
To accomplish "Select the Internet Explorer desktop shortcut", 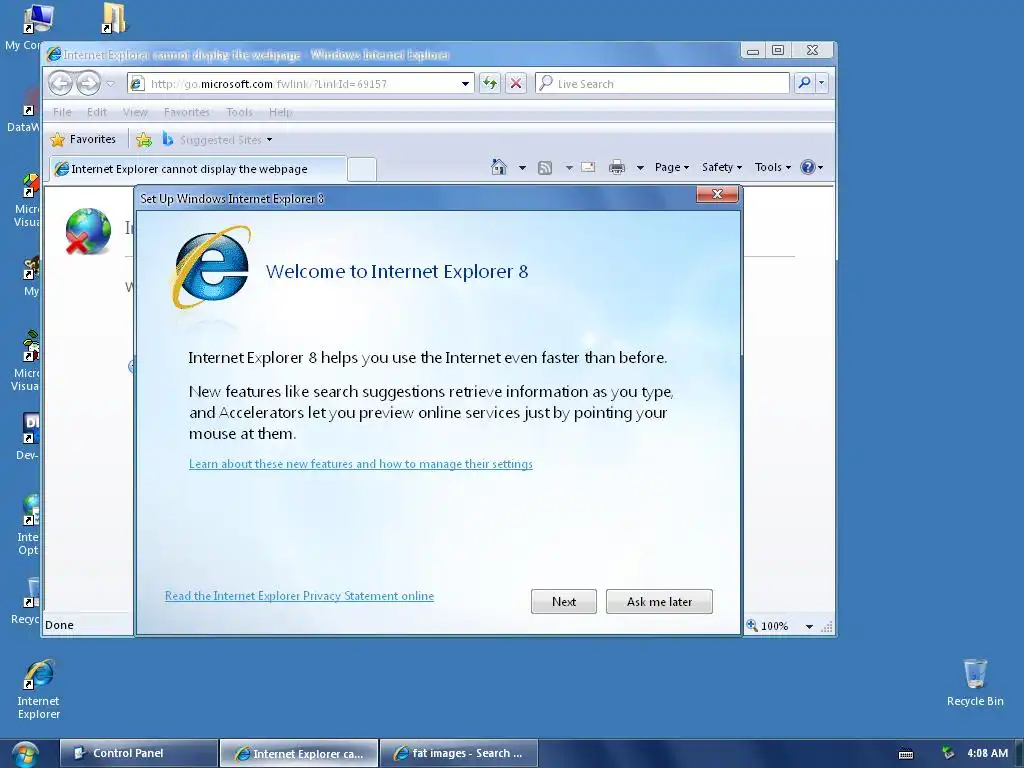I will (x=39, y=689).
